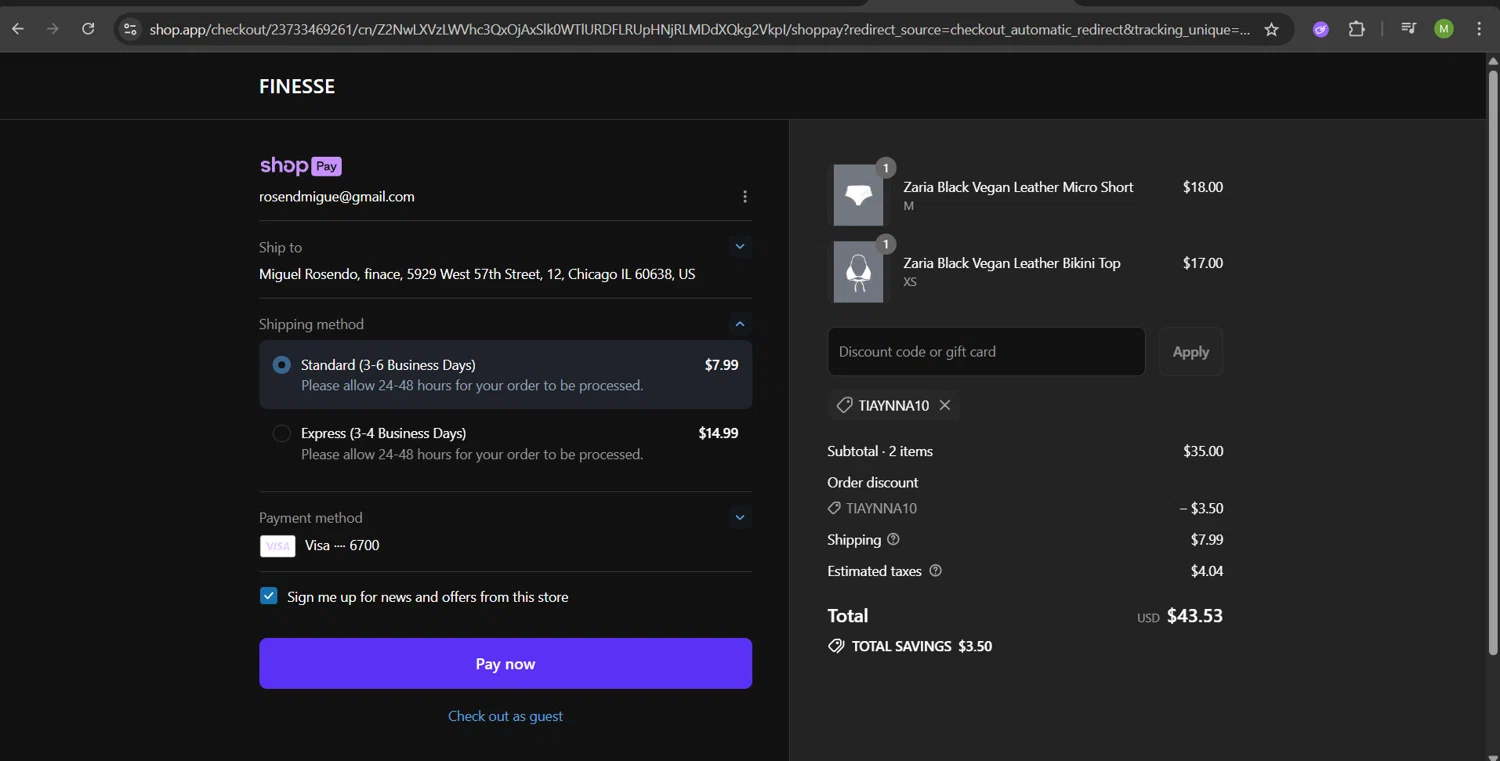Click the $14.99 Express shipping price
Viewport: 1500px width, 761px height.
(x=718, y=433)
